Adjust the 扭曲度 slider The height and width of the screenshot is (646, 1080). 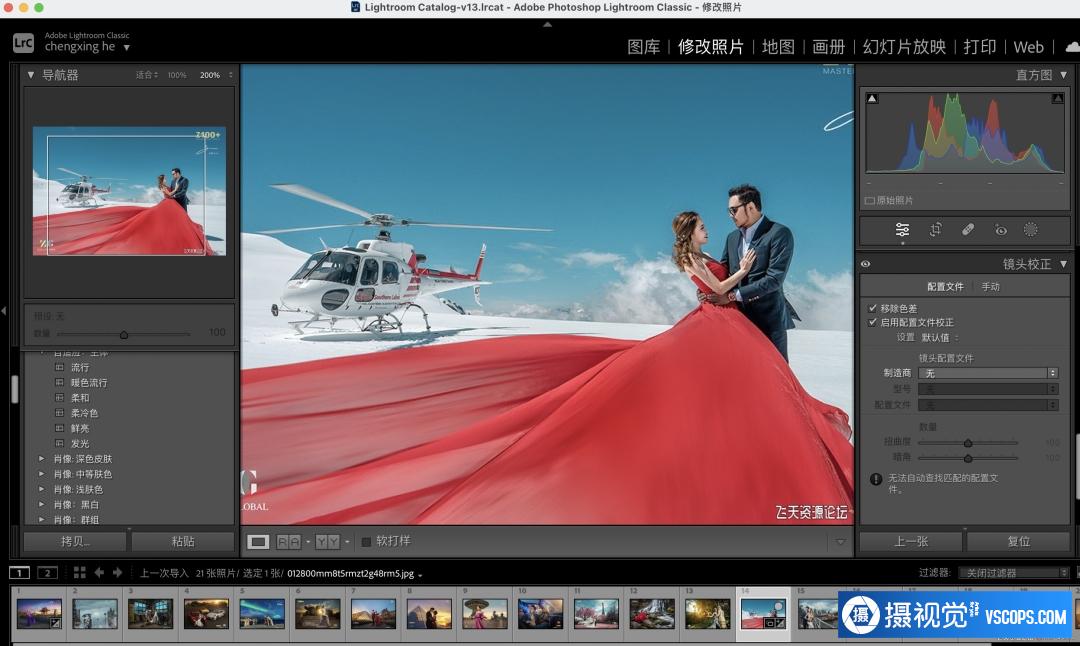pos(968,443)
